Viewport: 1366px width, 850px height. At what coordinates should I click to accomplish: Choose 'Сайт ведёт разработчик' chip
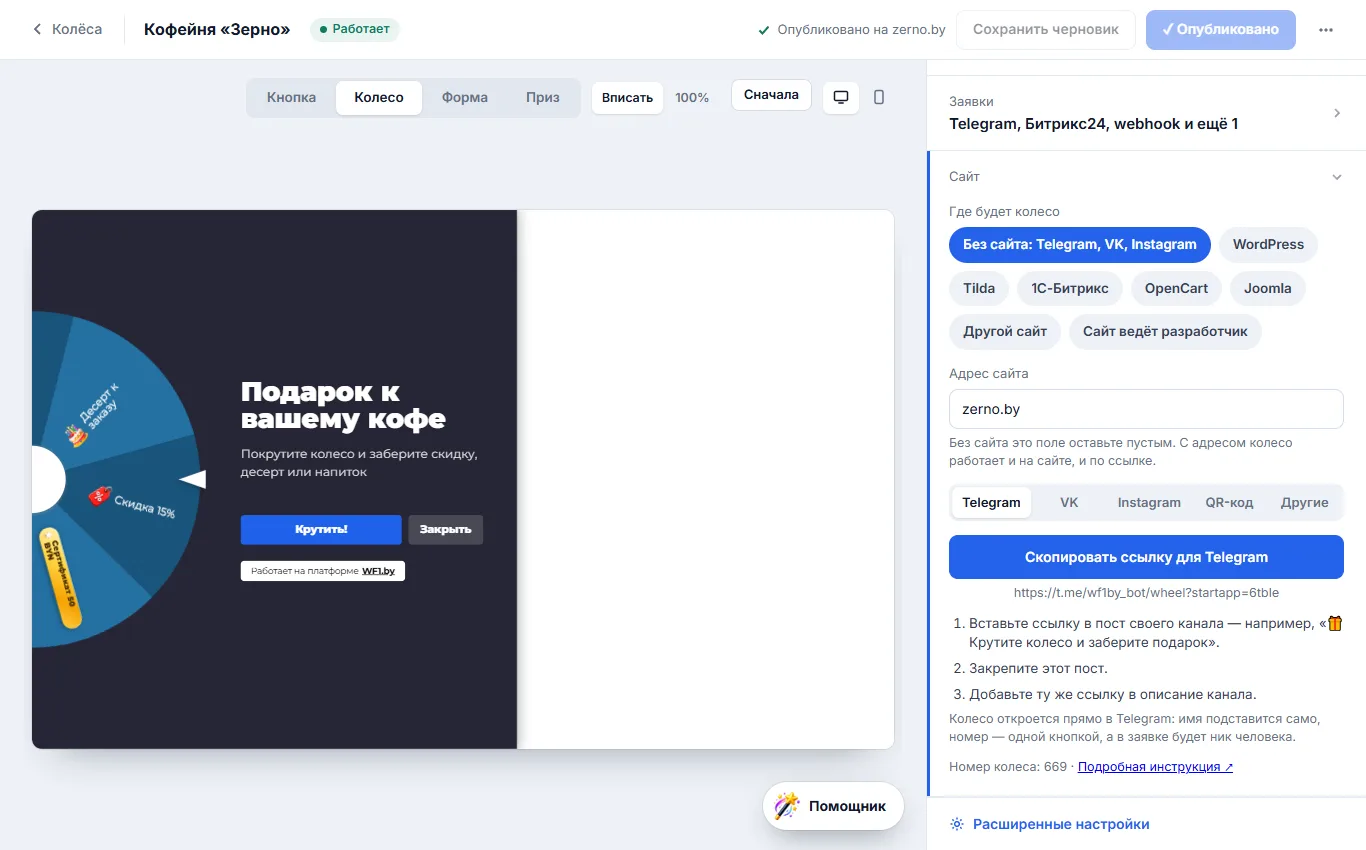pyautogui.click(x=1165, y=332)
